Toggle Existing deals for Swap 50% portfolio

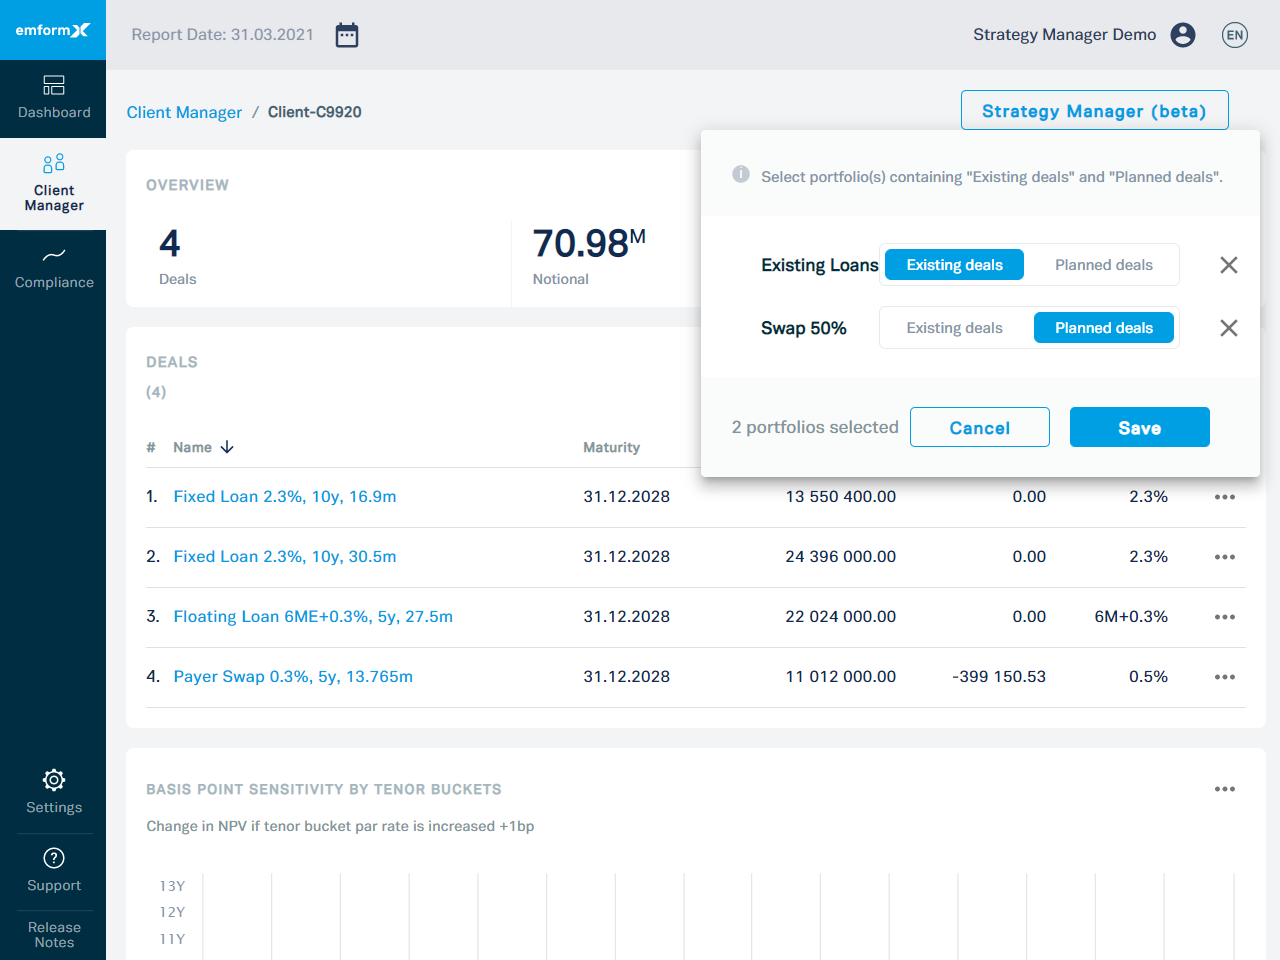(x=954, y=327)
